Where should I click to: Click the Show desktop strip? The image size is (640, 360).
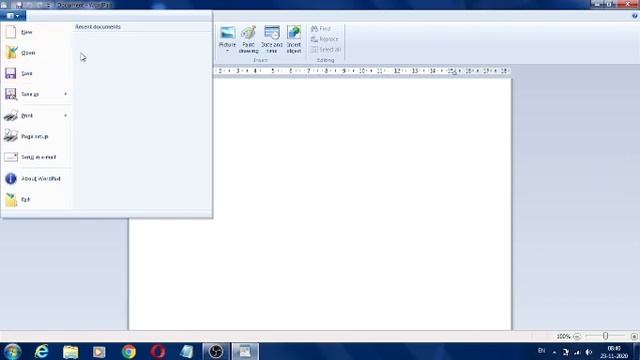click(637, 351)
